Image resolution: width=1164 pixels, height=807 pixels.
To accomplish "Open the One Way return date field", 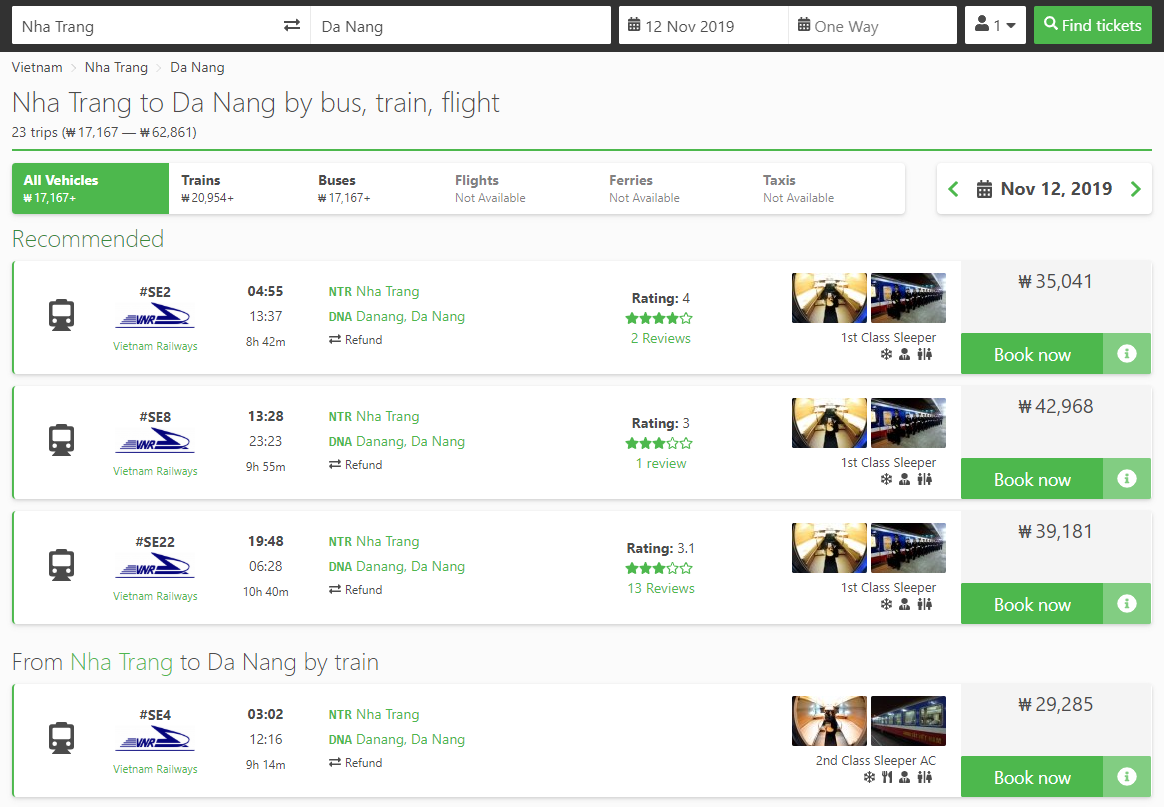I will (x=872, y=26).
